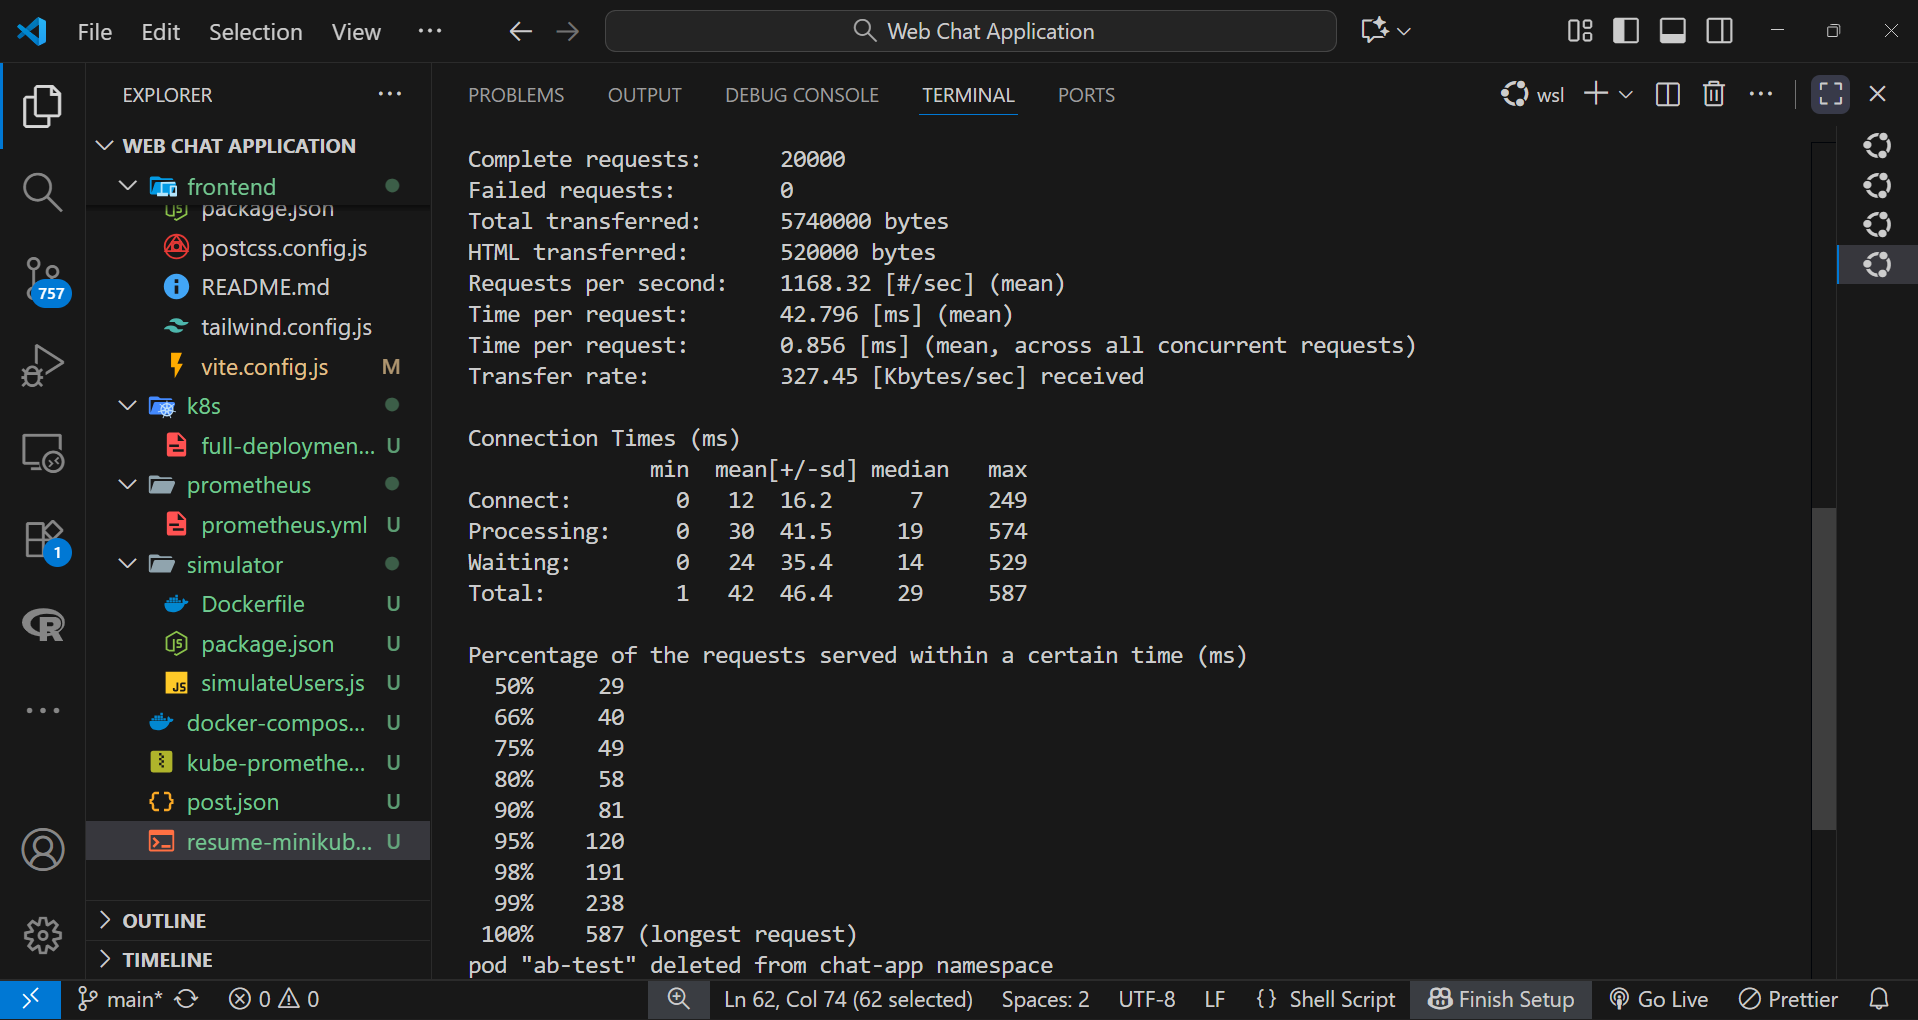Kill the terminal with trash icon
Screen dimensions: 1918x1020
[1714, 94]
